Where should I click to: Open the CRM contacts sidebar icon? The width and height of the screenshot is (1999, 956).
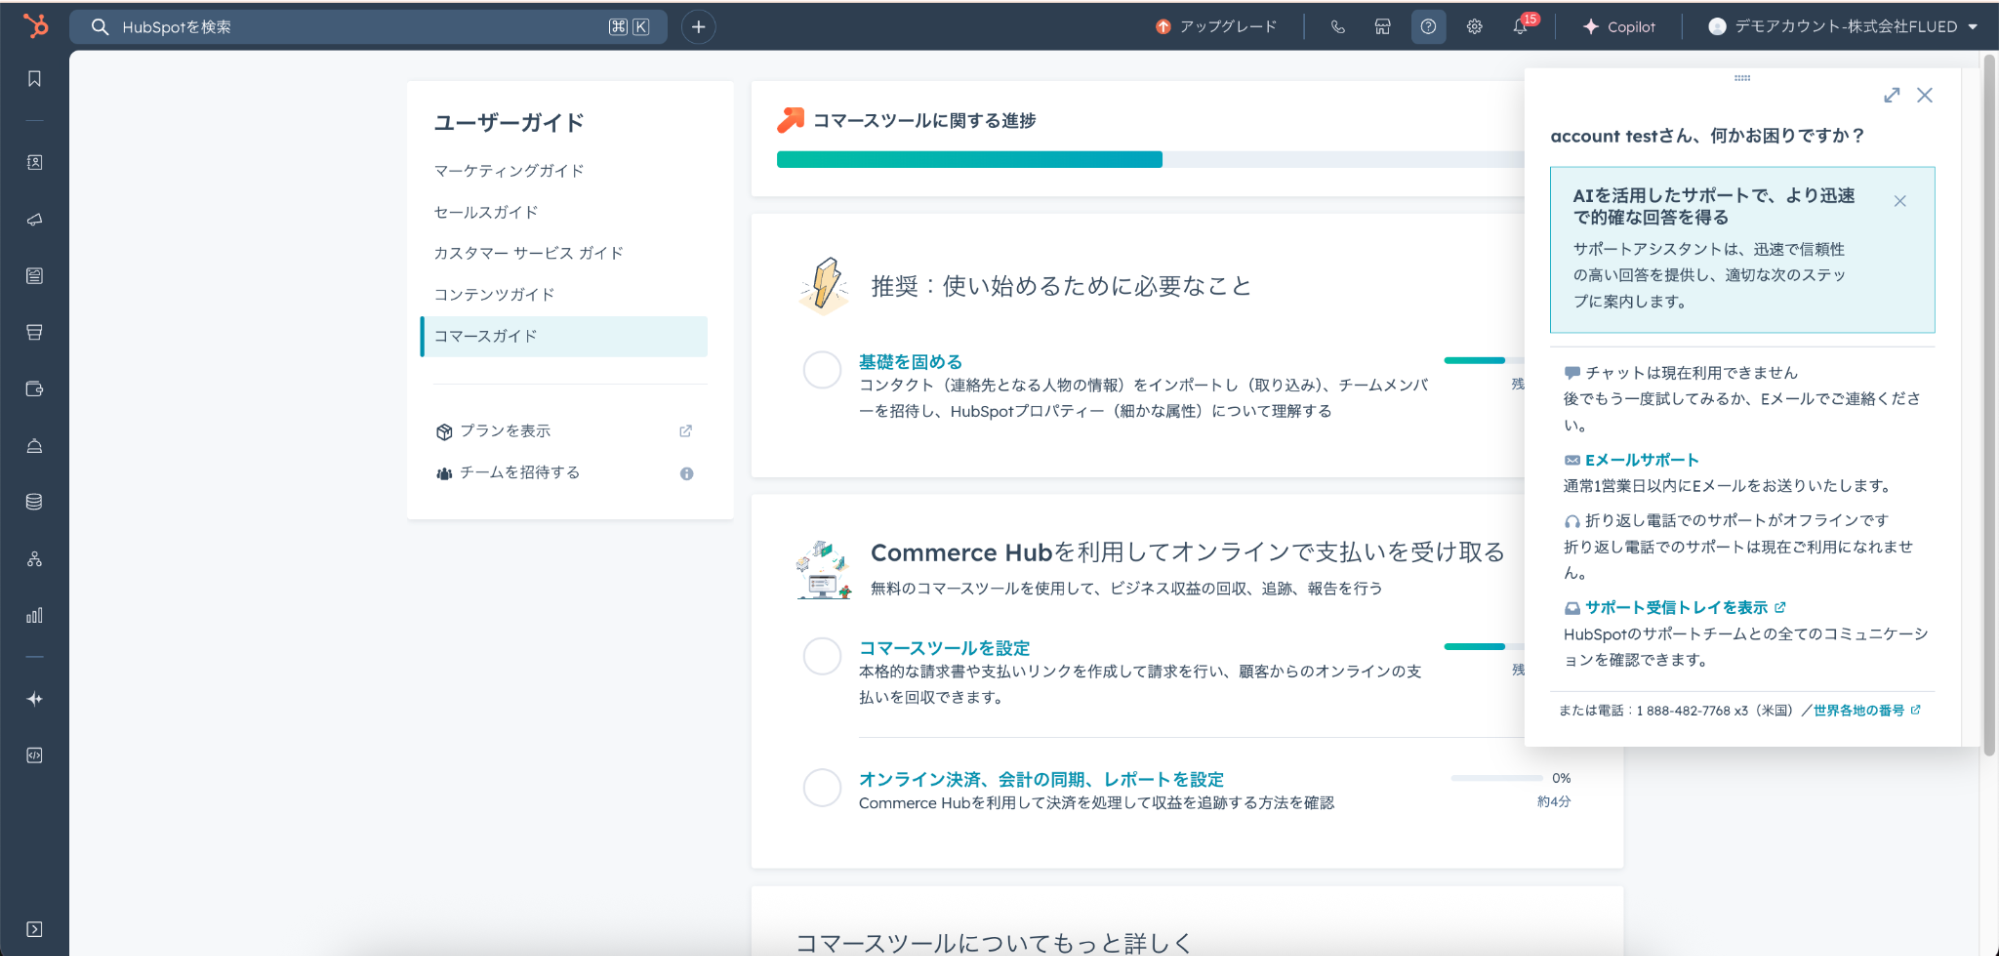34,162
